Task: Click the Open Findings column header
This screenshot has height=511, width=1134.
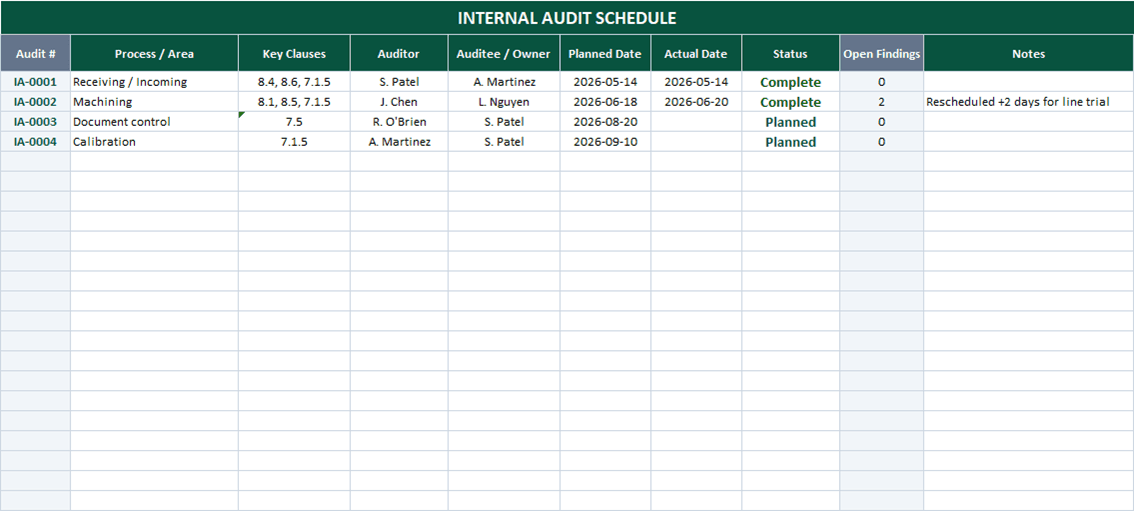Action: (882, 53)
